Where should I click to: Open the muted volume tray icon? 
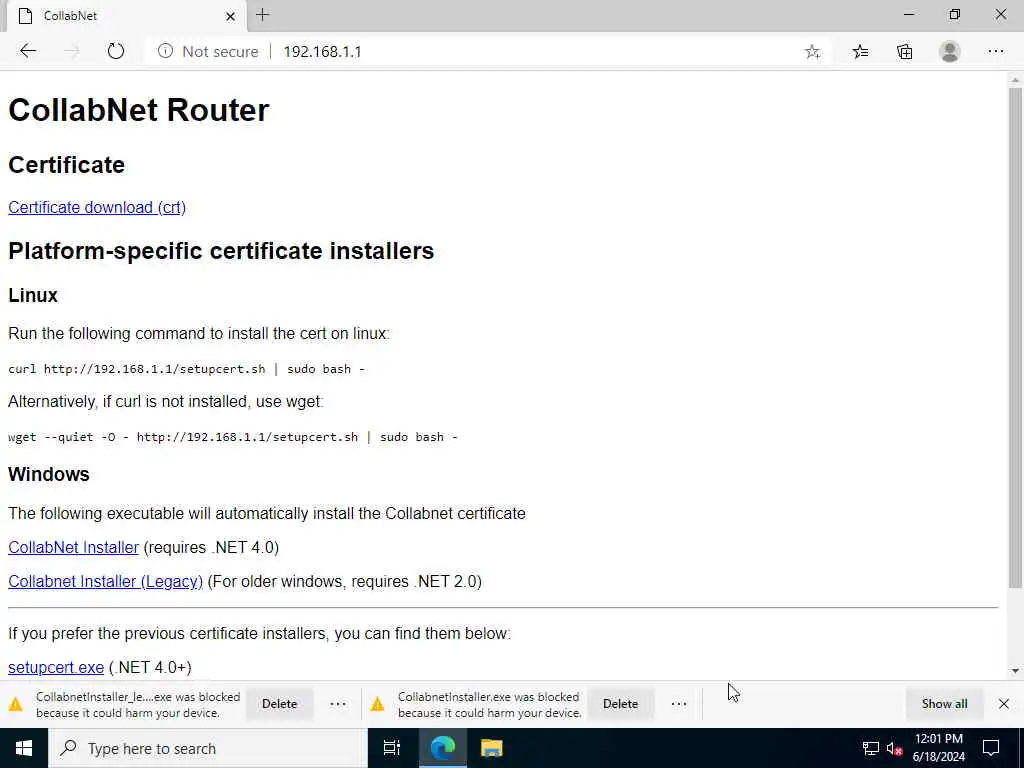pyautogui.click(x=894, y=748)
